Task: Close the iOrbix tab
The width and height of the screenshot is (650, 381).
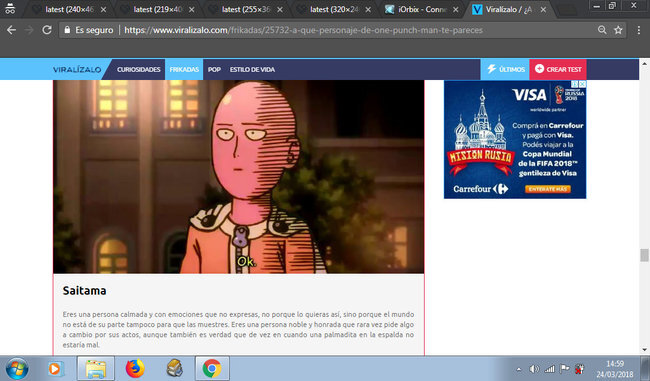Action: coord(456,10)
